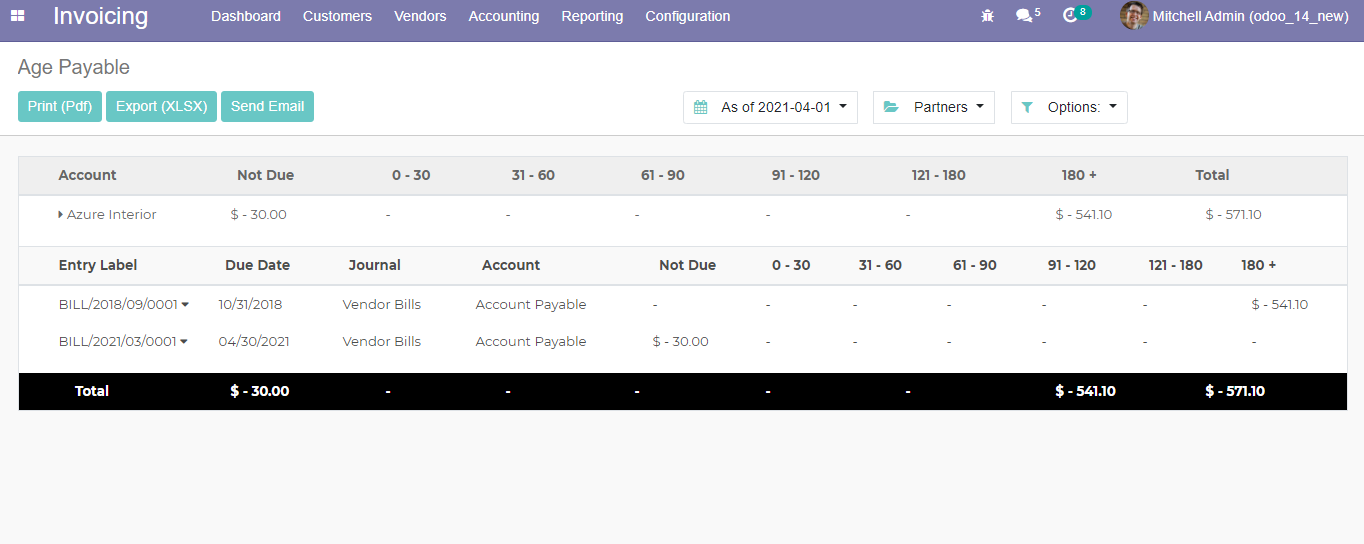Open the Accounting menu

pyautogui.click(x=503, y=16)
